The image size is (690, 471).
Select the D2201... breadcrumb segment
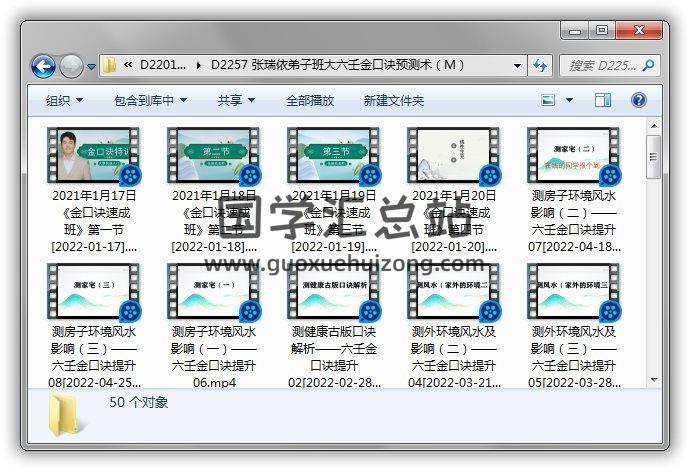[163, 65]
